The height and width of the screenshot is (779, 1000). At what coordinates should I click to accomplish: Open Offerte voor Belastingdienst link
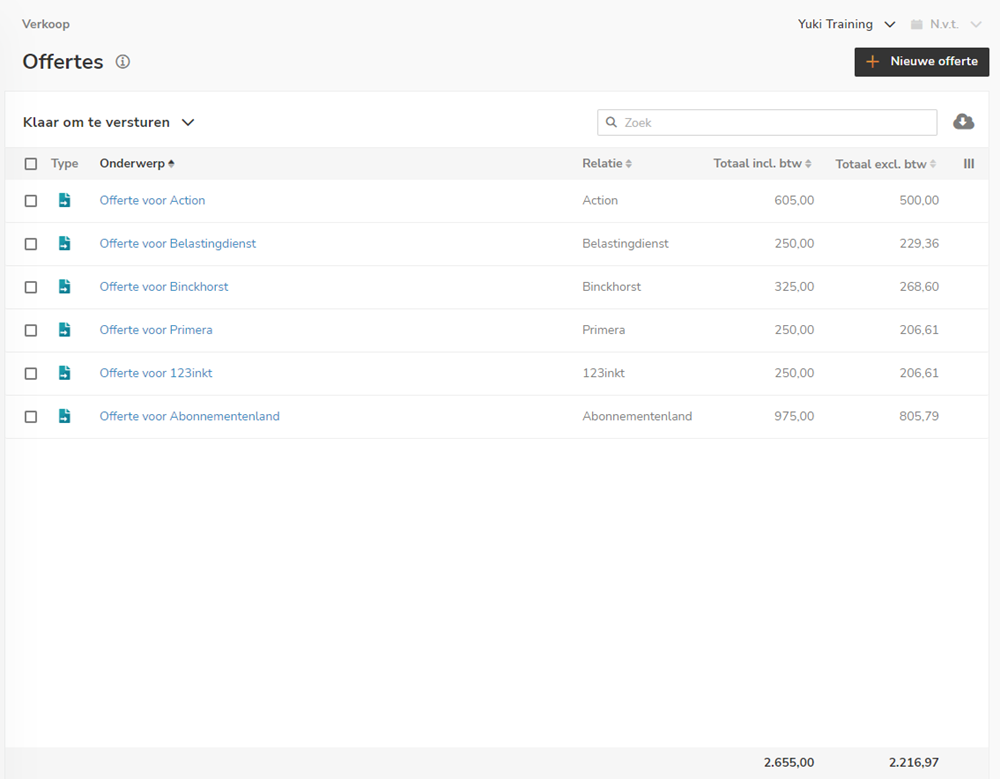click(x=177, y=244)
